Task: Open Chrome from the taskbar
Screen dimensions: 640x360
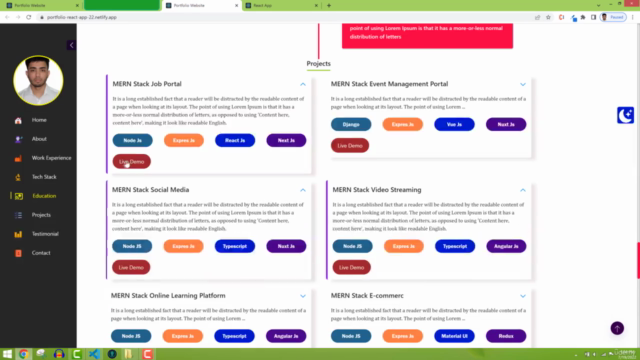Action: coord(24,354)
